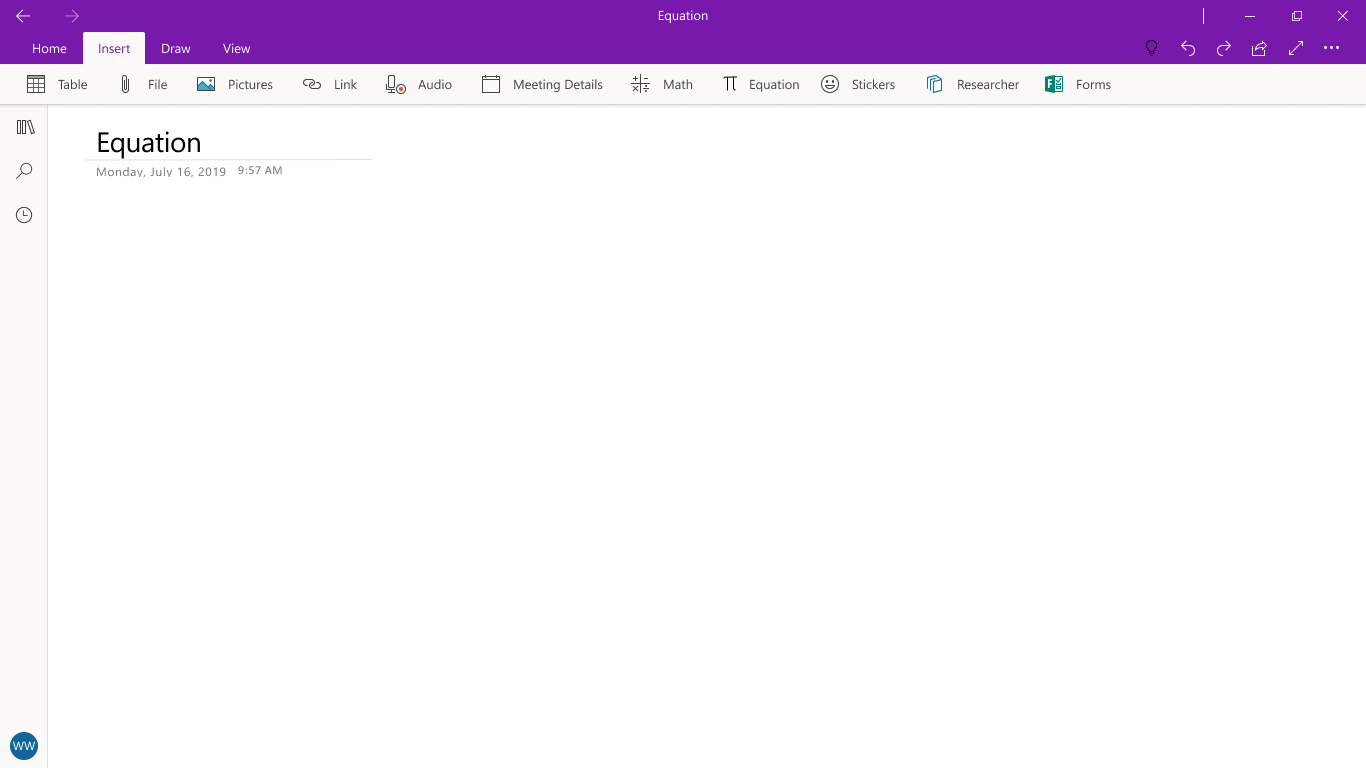Insert a Forms quiz

[x=1078, y=85]
